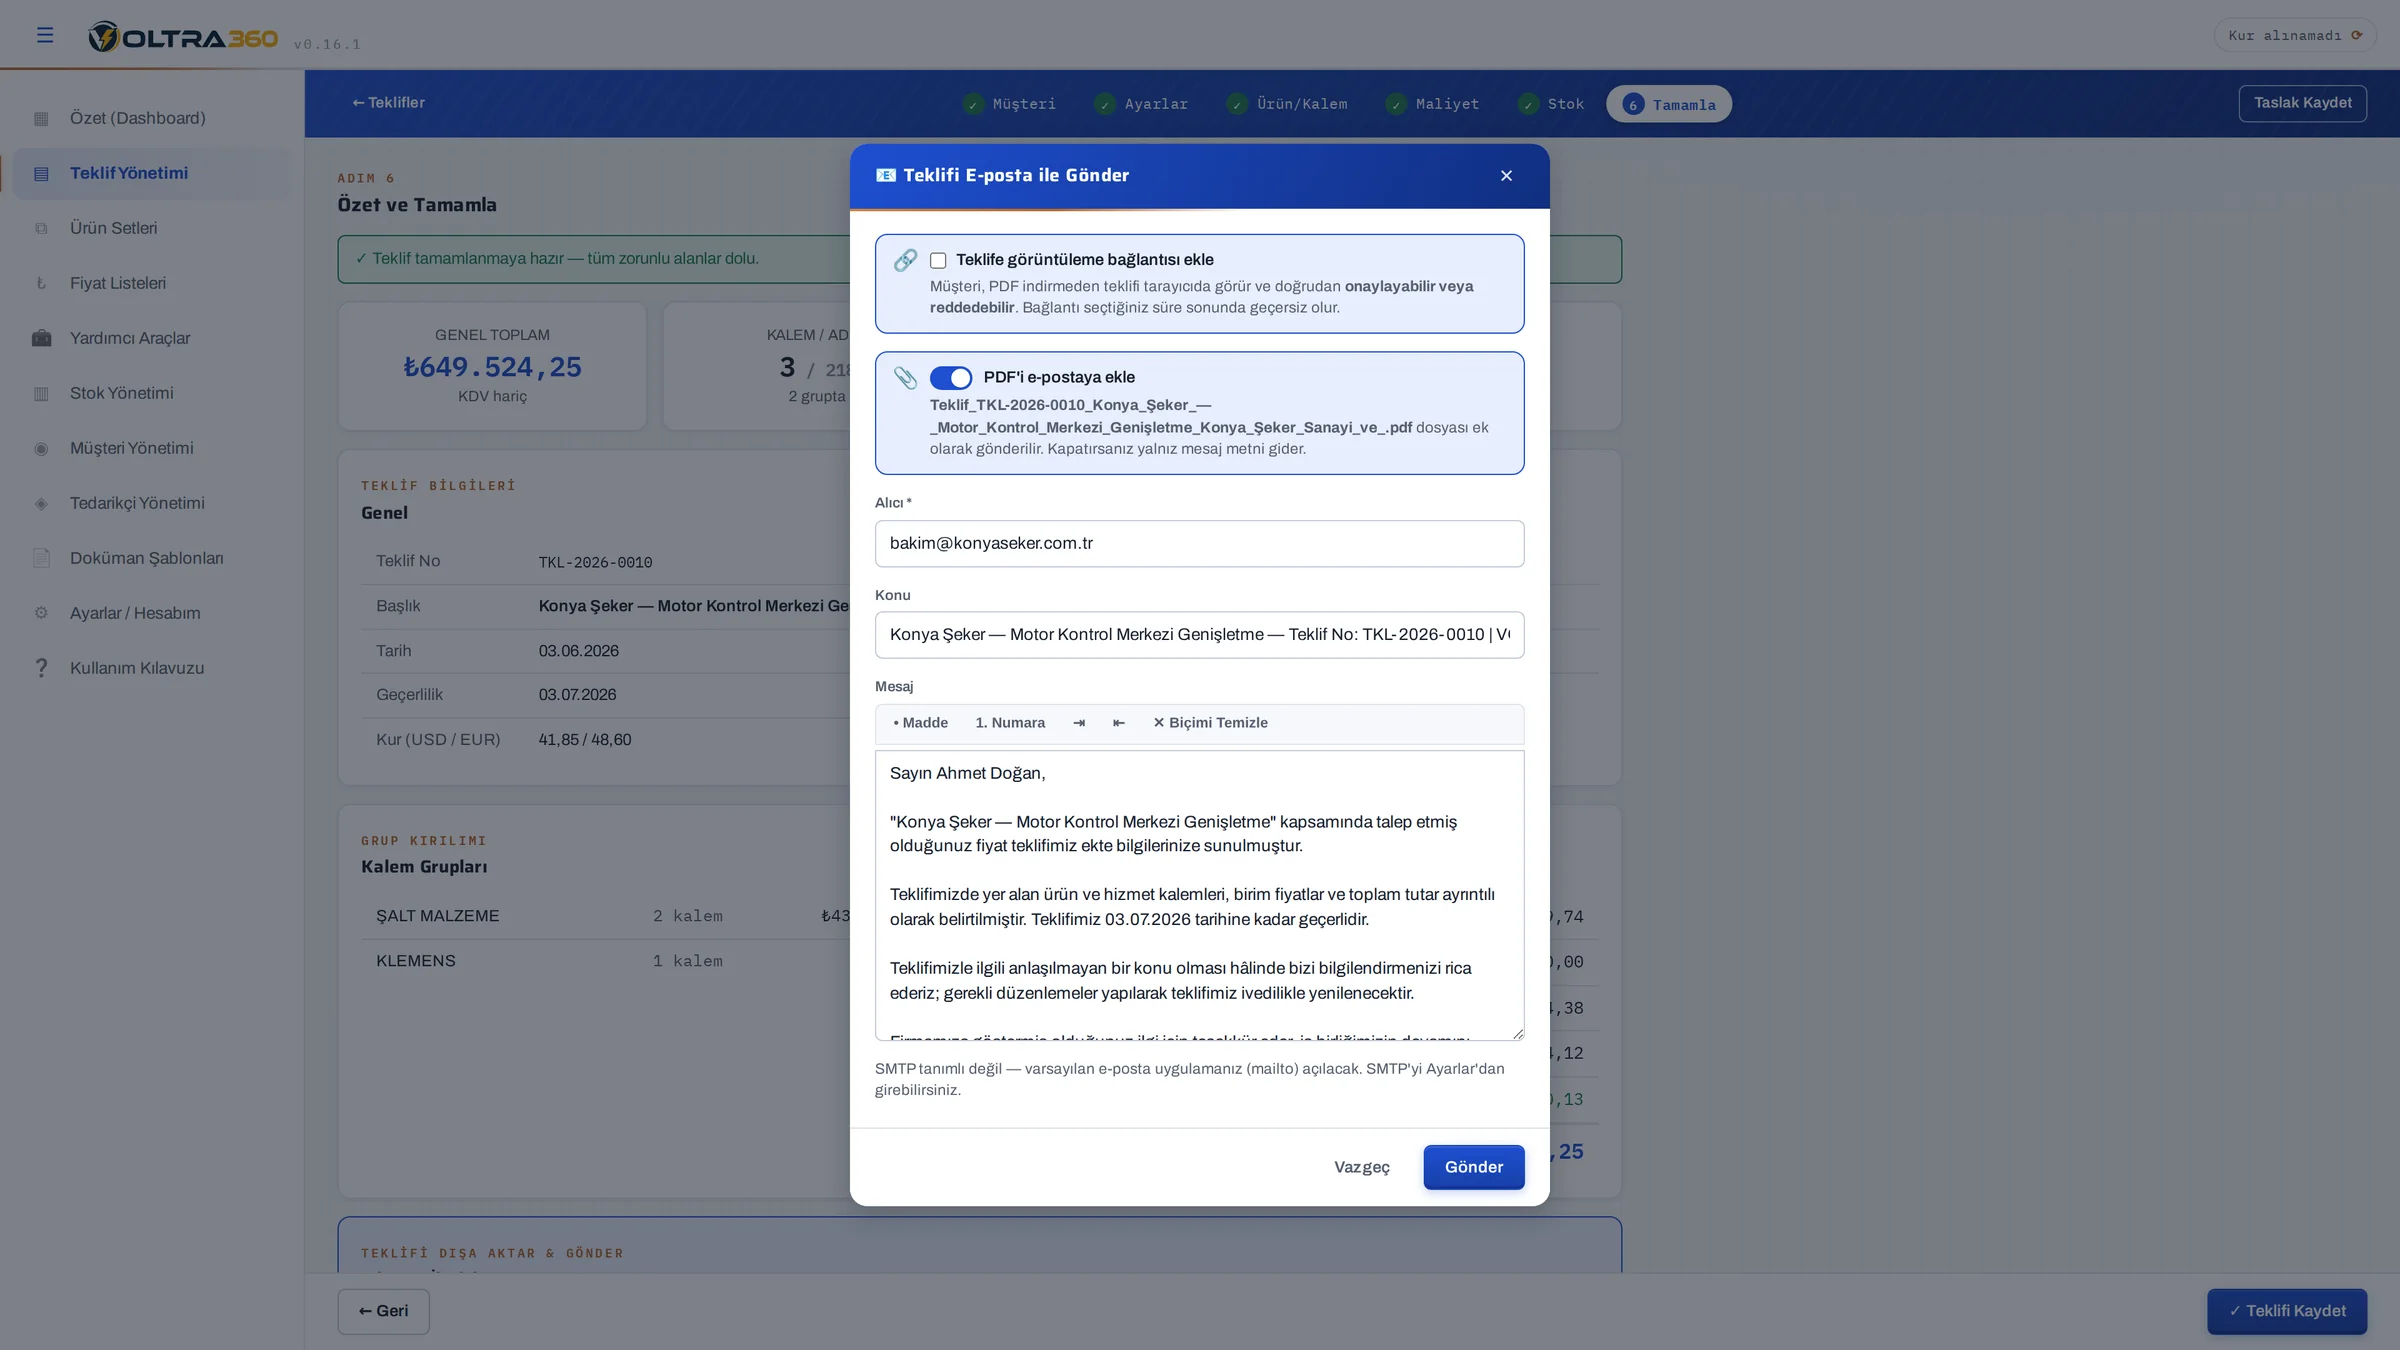Viewport: 2400px width, 1350px height.
Task: Click the Müşteri Yönetimi sidebar icon
Action: click(41, 449)
